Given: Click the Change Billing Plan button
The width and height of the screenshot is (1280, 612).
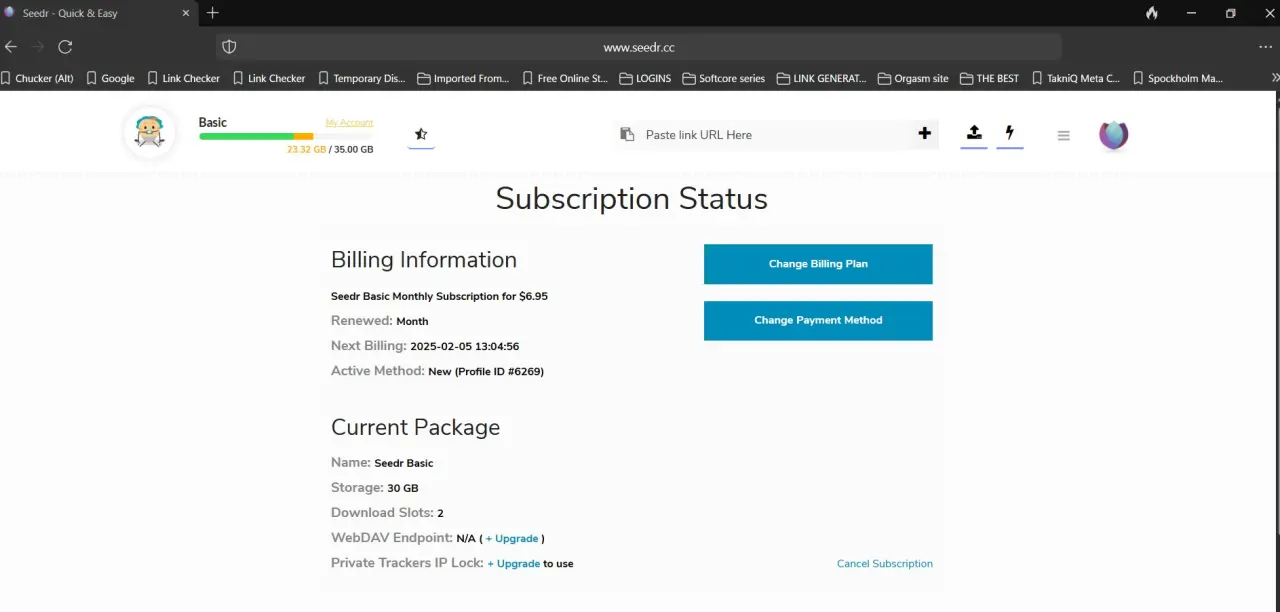Looking at the screenshot, I should click(818, 264).
